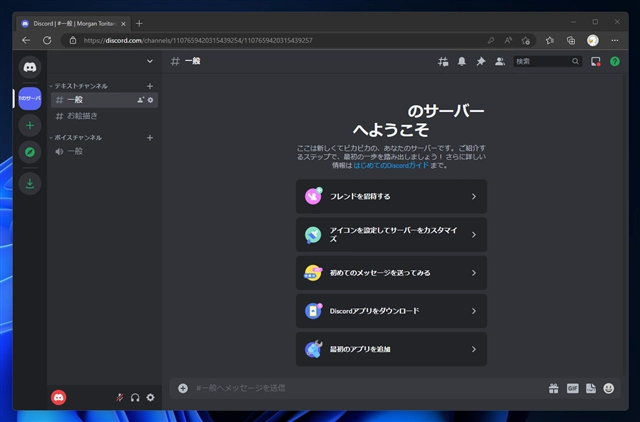Toggle headphone deafen in user panel
Image resolution: width=640 pixels, height=422 pixels.
pyautogui.click(x=135, y=397)
